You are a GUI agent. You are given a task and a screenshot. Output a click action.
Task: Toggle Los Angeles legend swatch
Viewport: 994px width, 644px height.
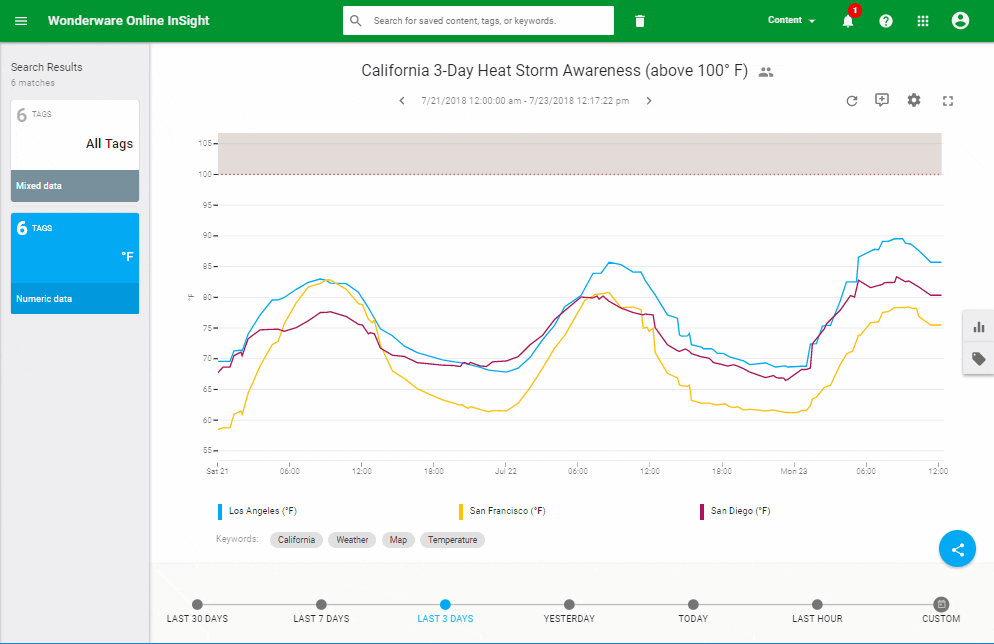220,512
